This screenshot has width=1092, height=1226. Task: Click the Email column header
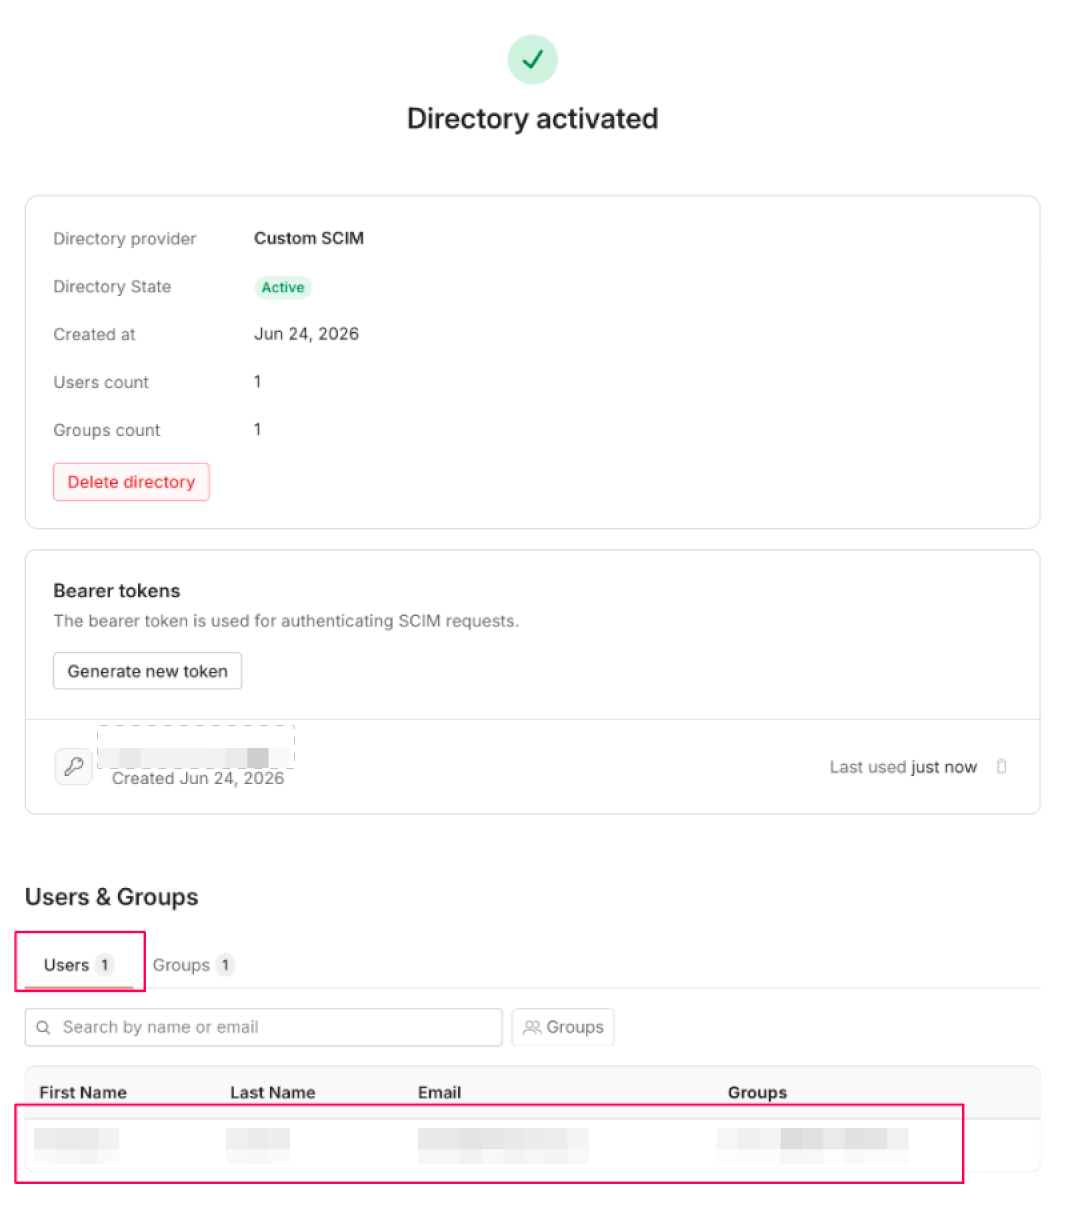click(x=439, y=1092)
